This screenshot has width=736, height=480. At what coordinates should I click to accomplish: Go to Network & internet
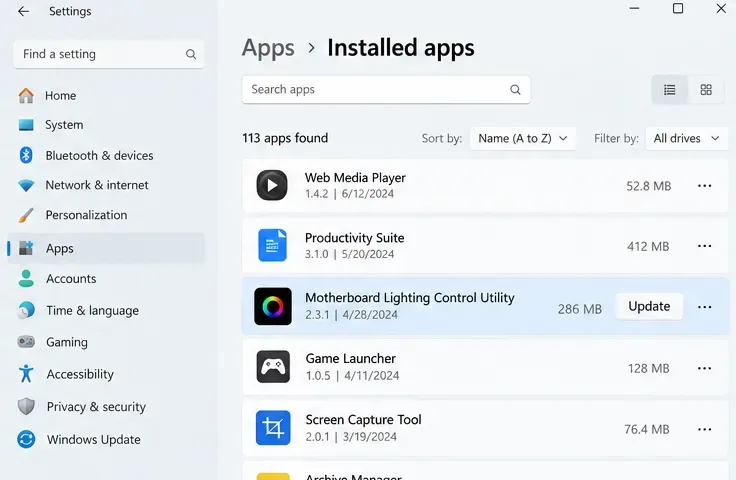pos(107,185)
